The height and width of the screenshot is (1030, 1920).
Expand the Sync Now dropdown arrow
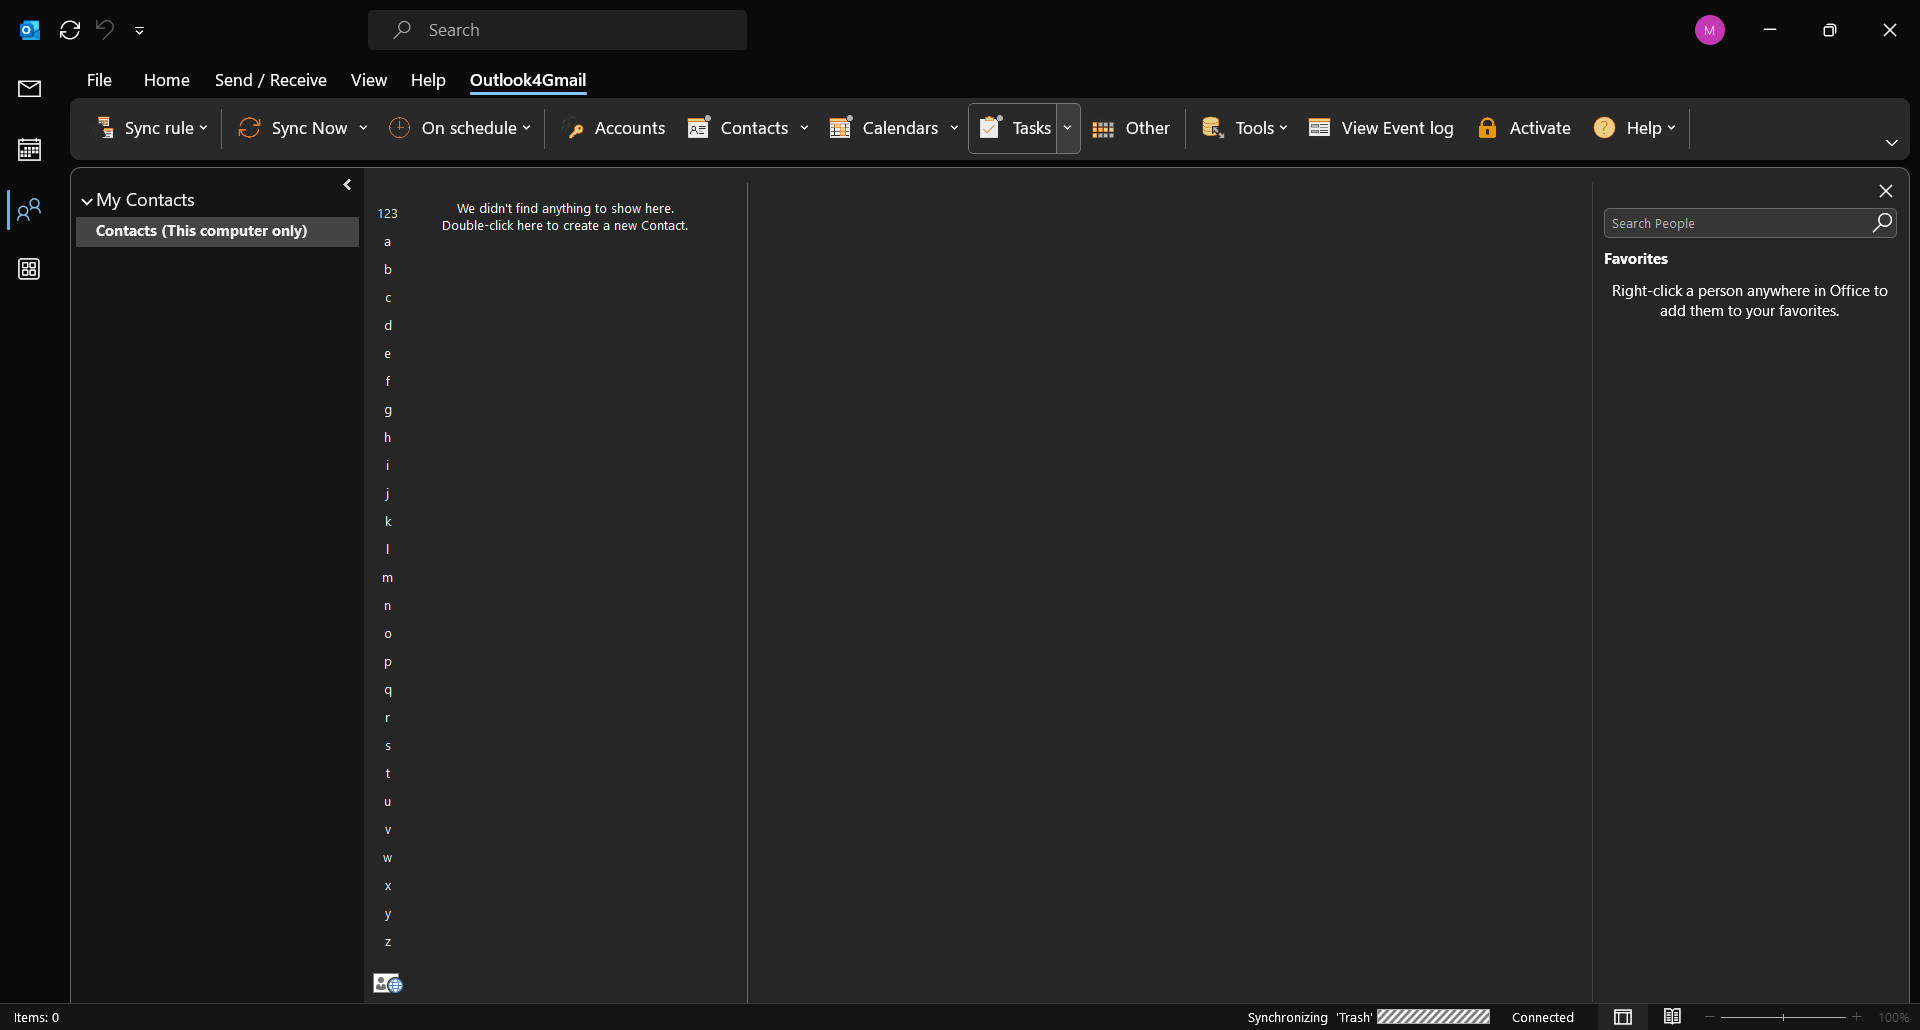[363, 128]
